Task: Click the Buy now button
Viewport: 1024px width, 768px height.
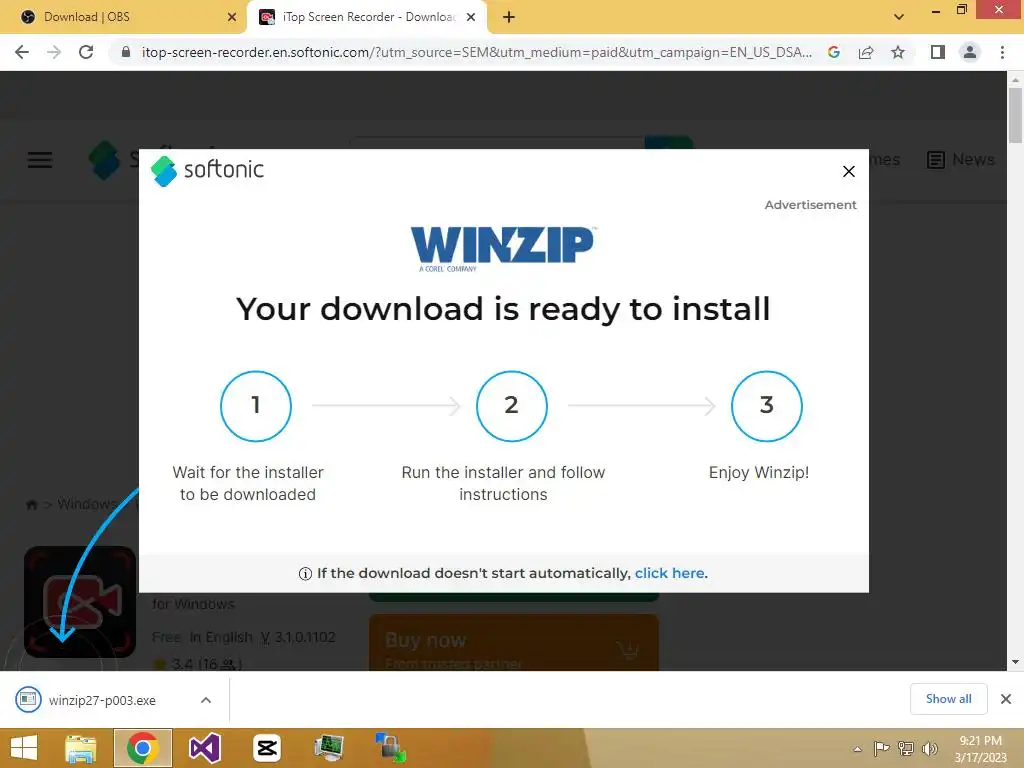Action: (x=513, y=643)
